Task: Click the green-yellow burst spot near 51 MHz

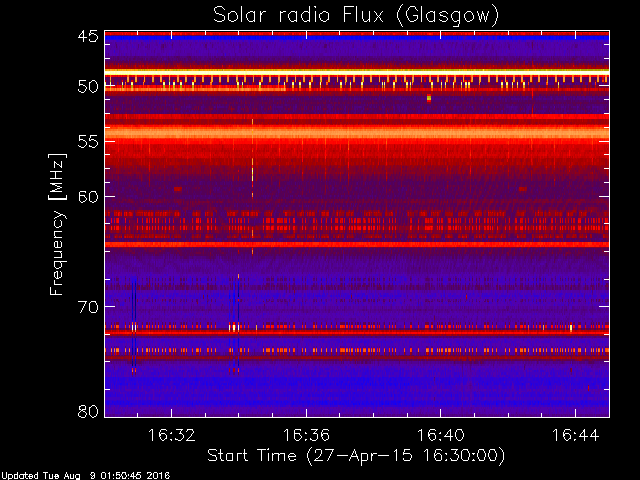Action: [x=429, y=98]
